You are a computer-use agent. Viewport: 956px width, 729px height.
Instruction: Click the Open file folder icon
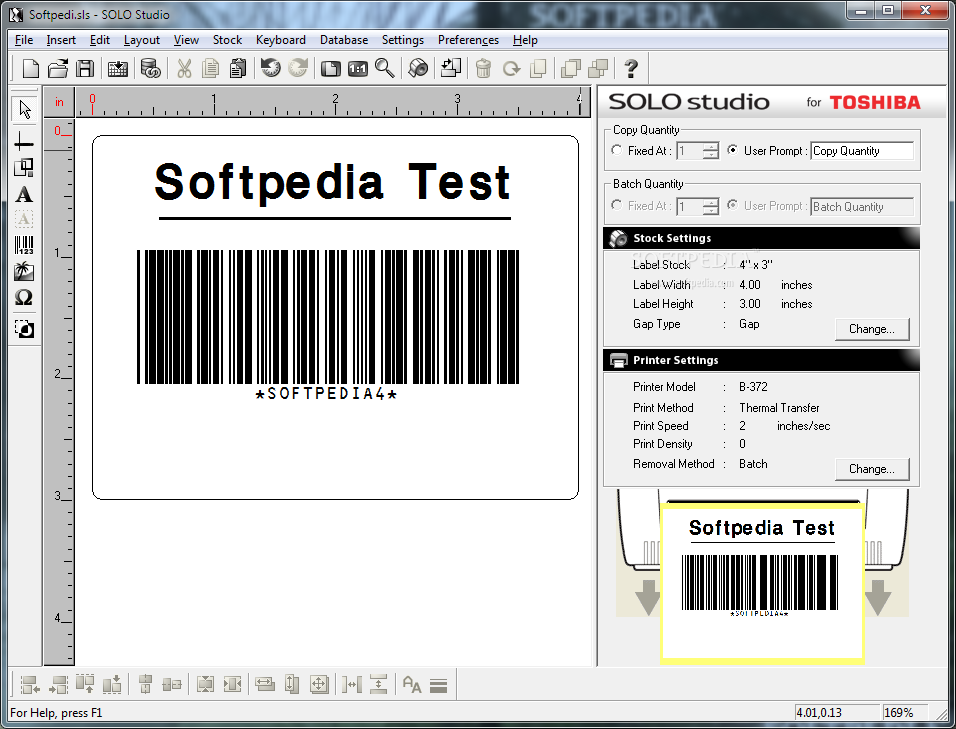[58, 68]
